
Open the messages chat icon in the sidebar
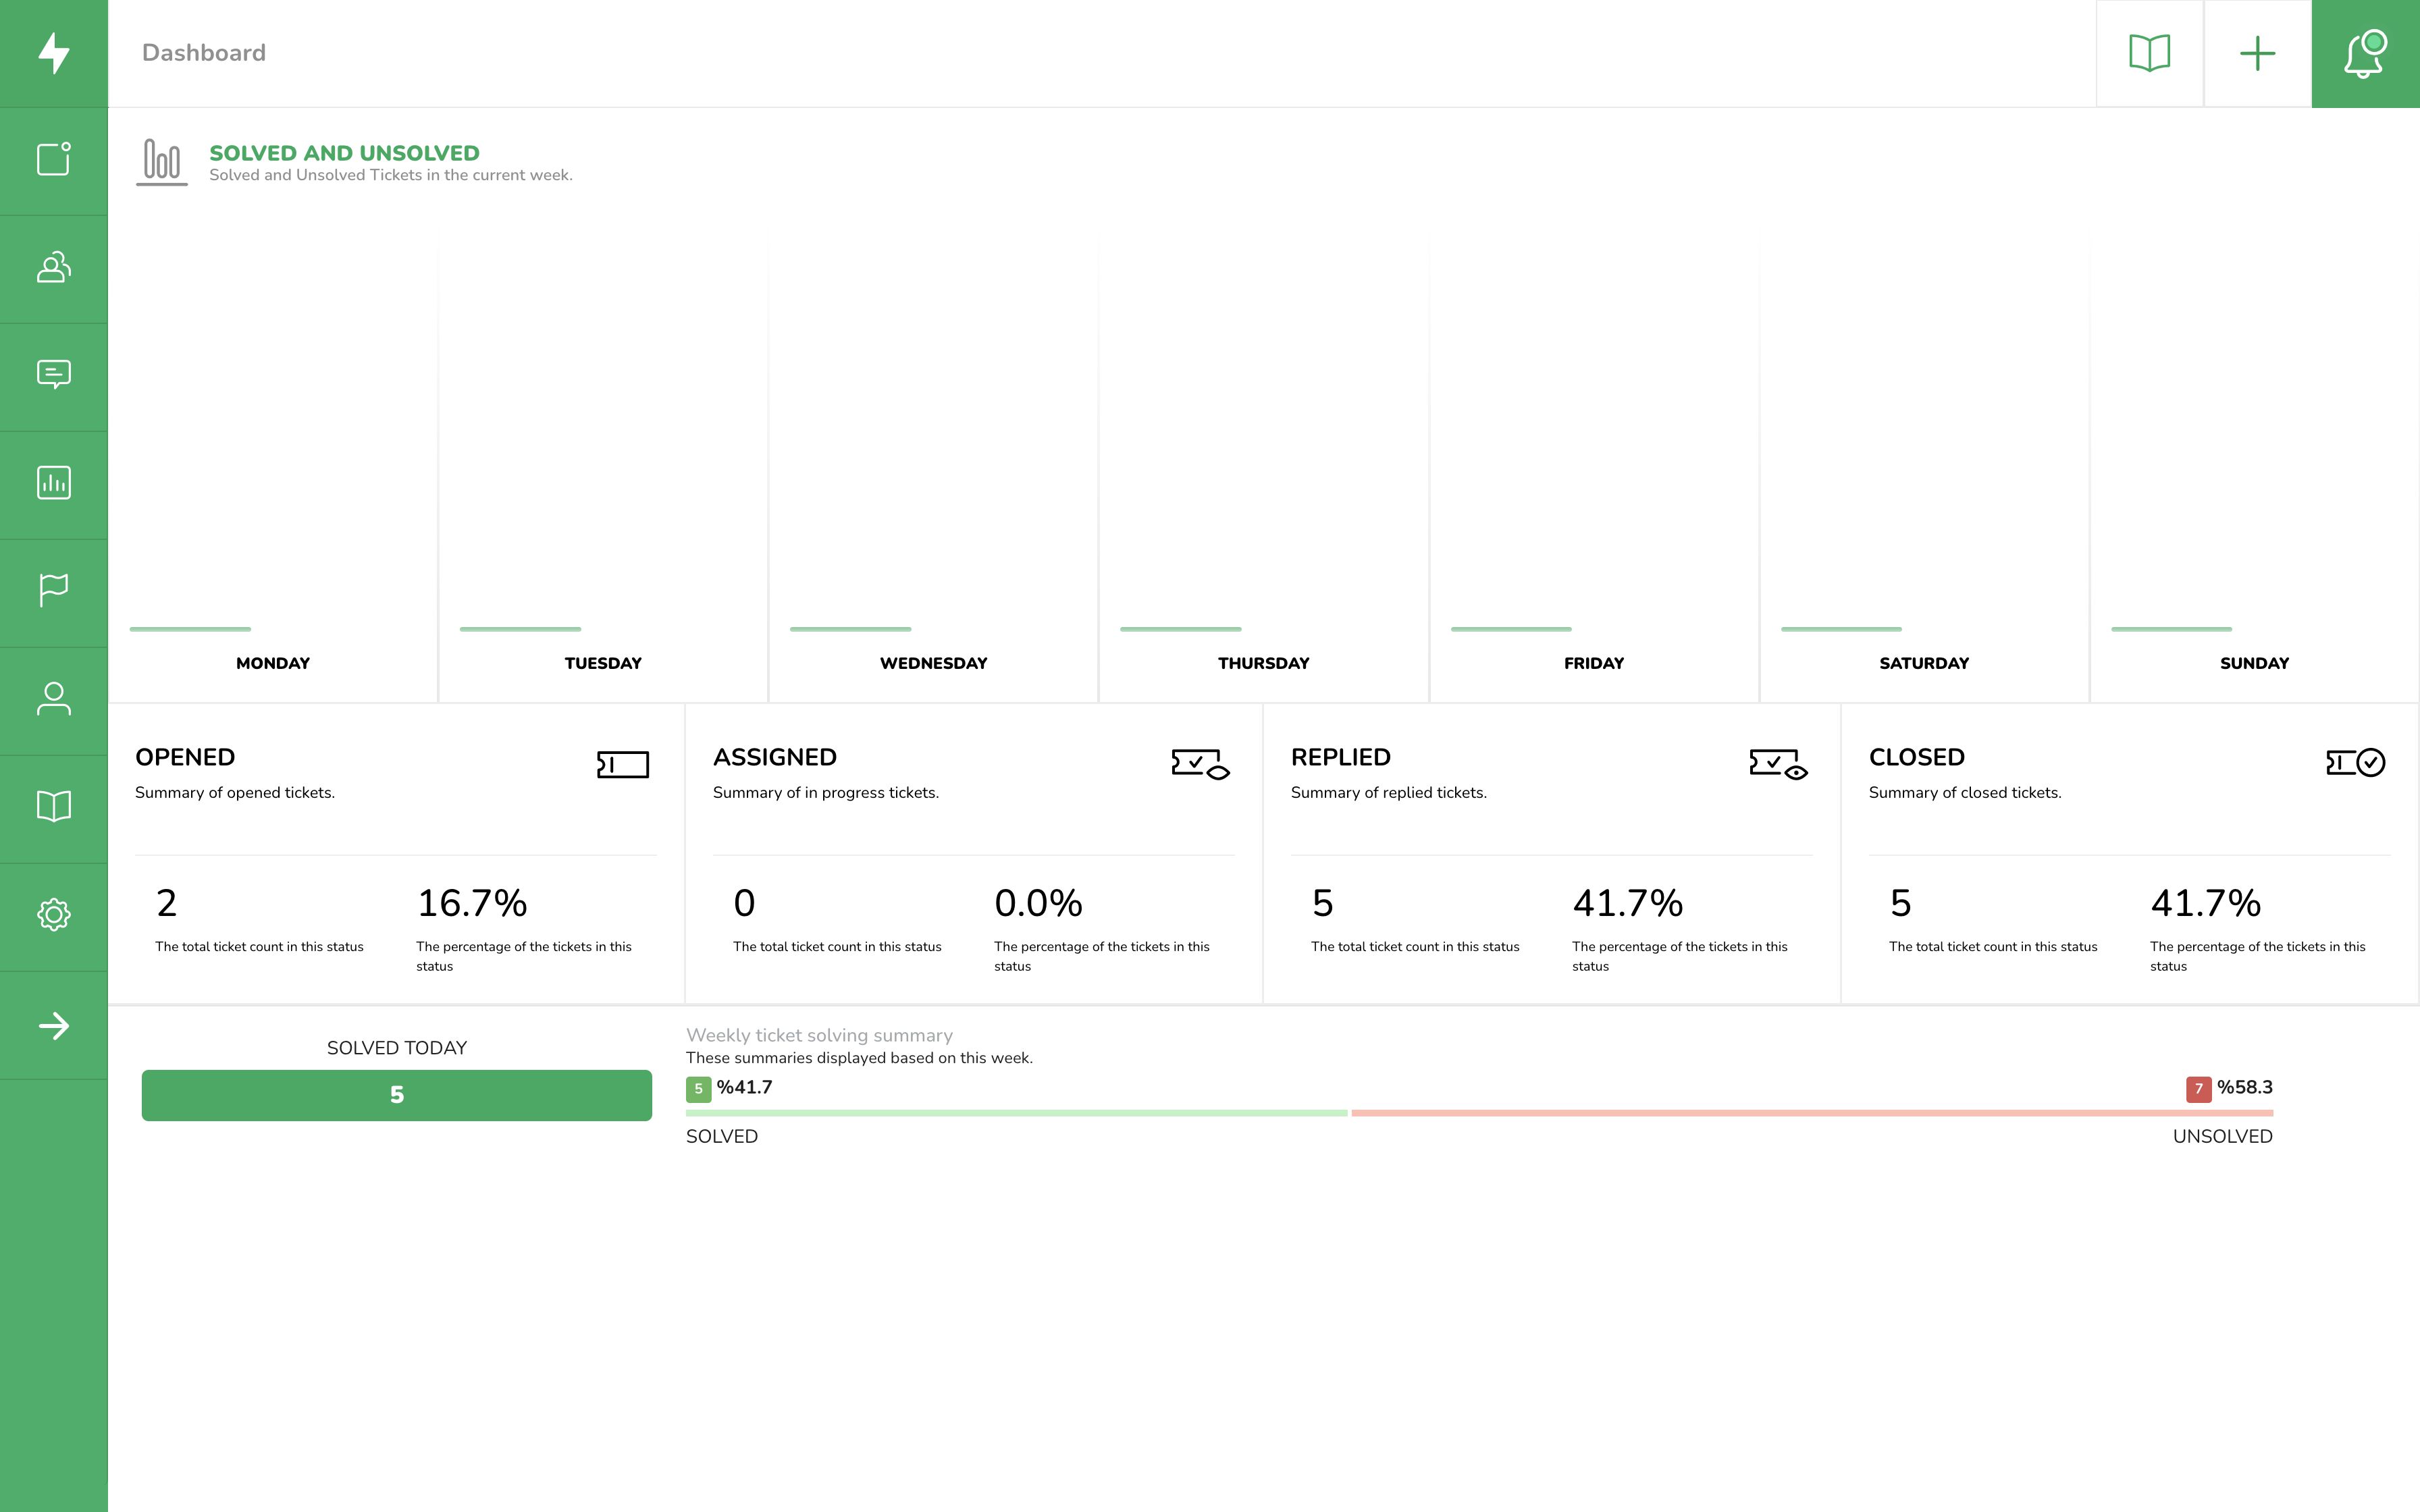pyautogui.click(x=54, y=375)
